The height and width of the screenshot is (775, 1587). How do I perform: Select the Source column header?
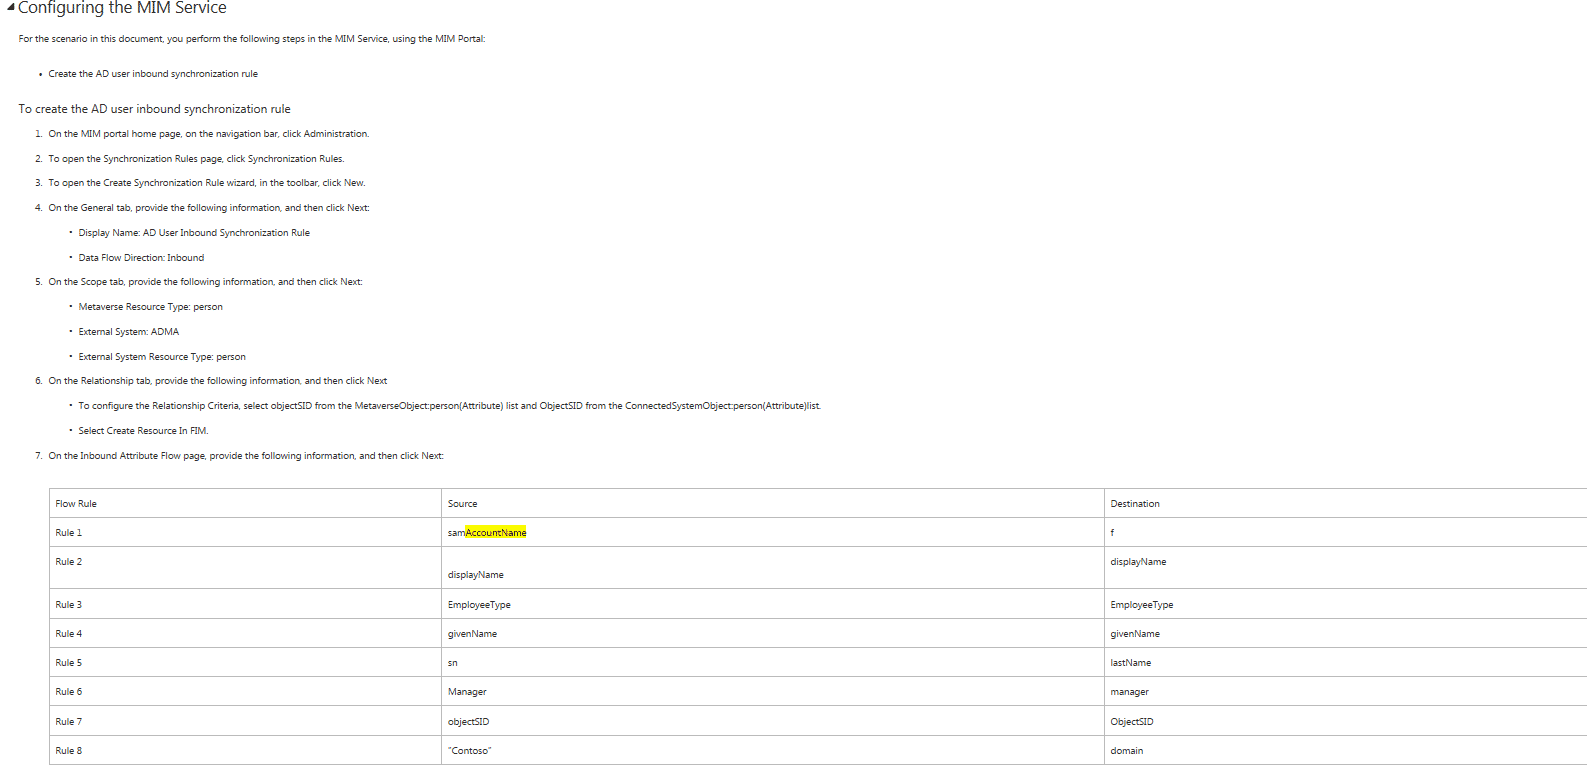[462, 504]
